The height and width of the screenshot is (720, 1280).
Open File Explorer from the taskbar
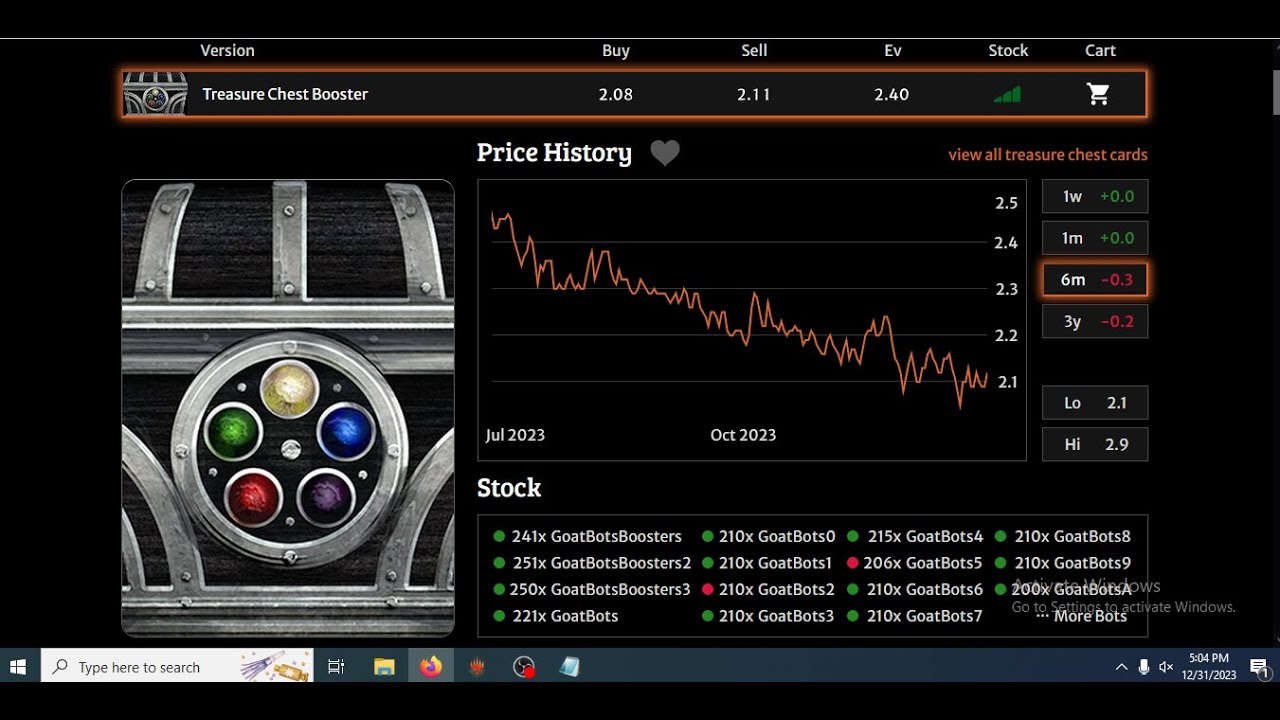click(384, 667)
